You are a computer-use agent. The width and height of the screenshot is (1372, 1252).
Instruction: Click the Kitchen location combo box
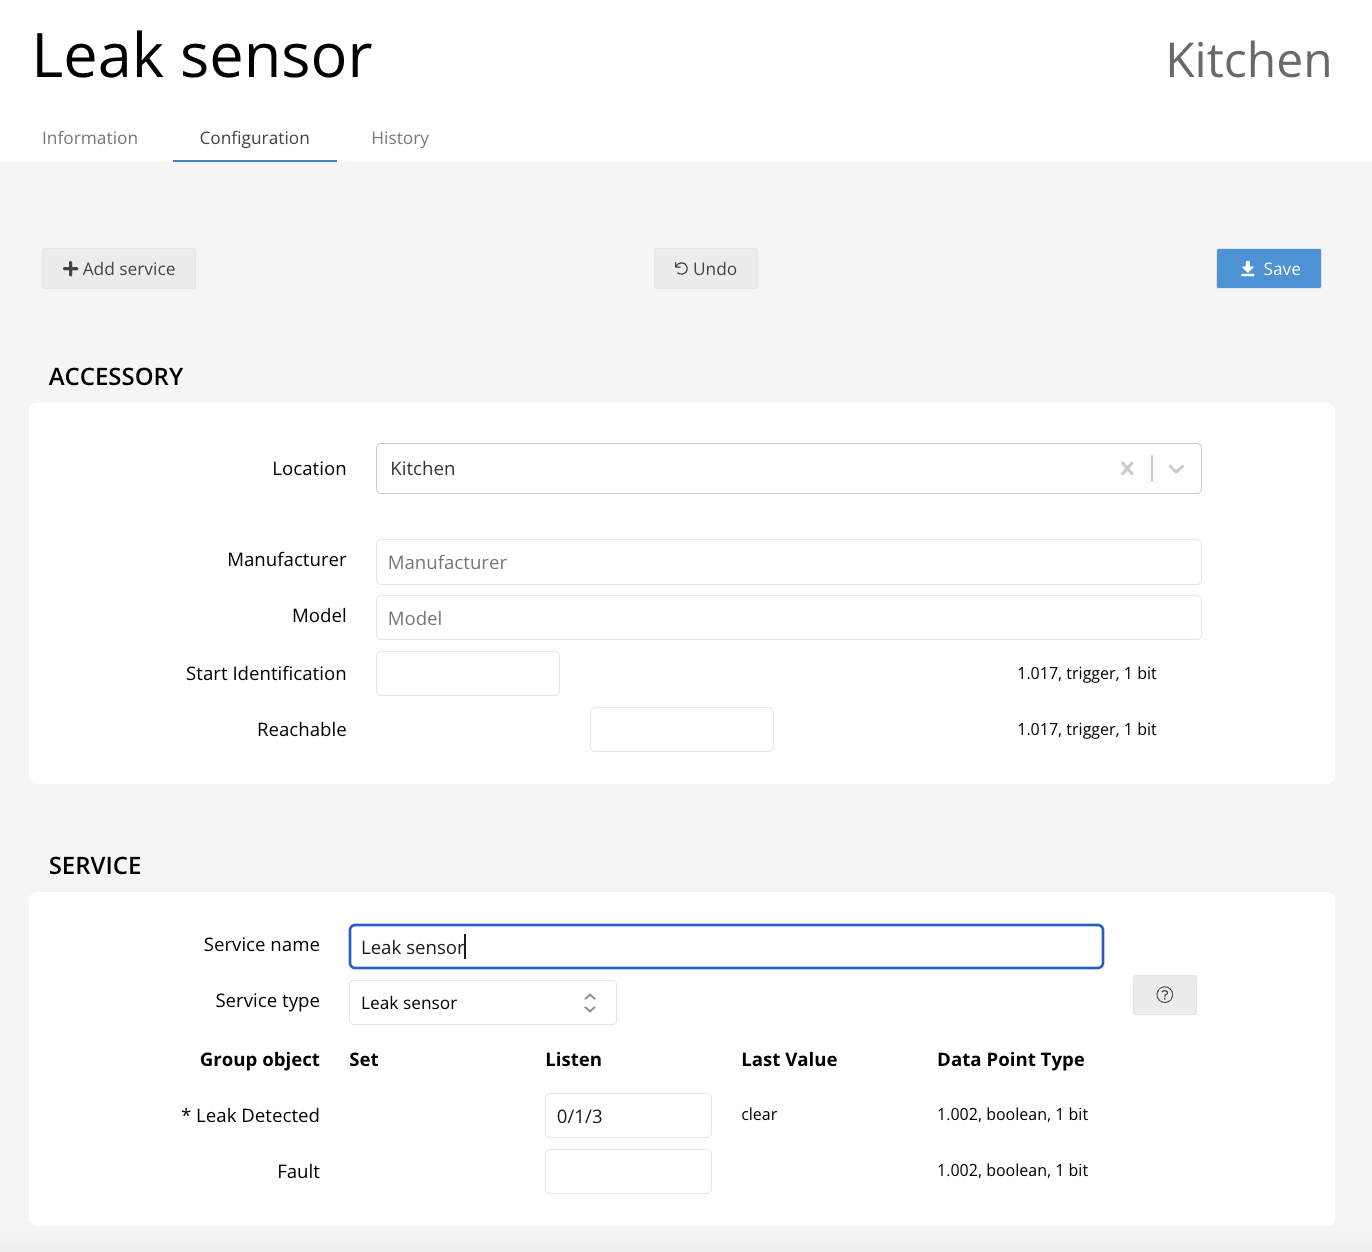[x=740, y=469]
